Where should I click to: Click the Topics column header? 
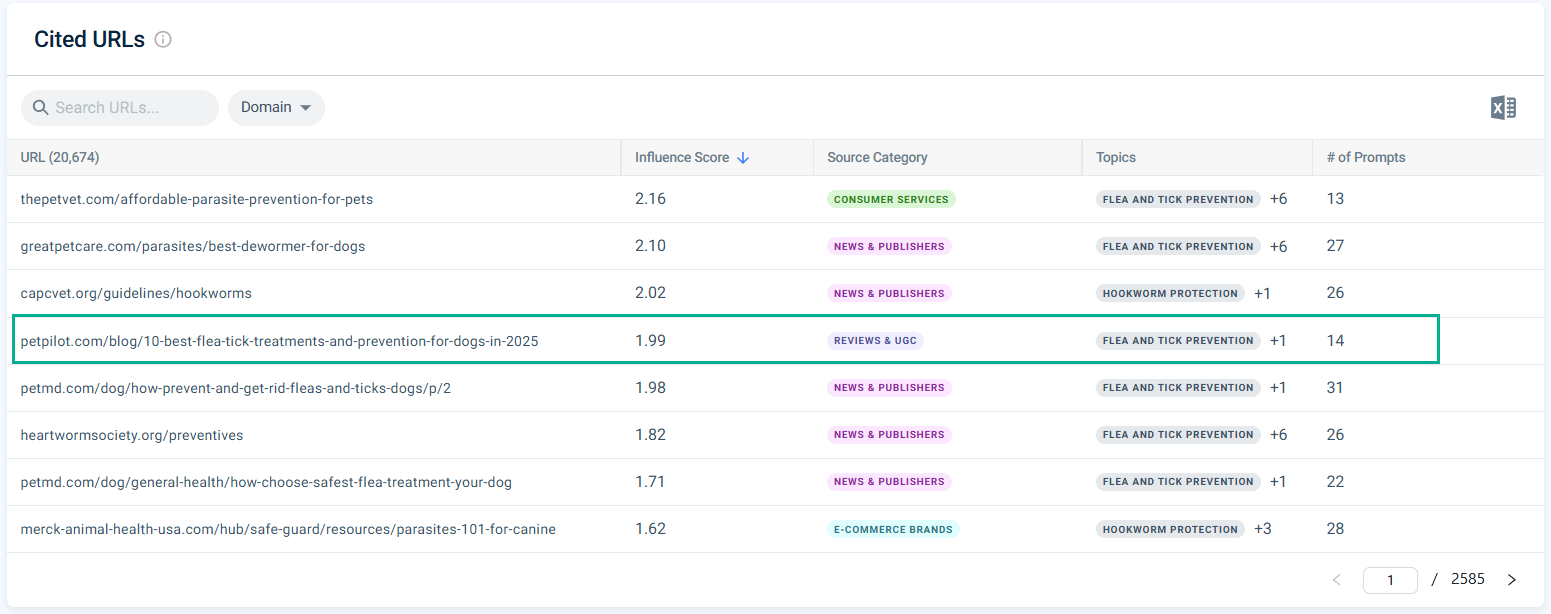1116,157
